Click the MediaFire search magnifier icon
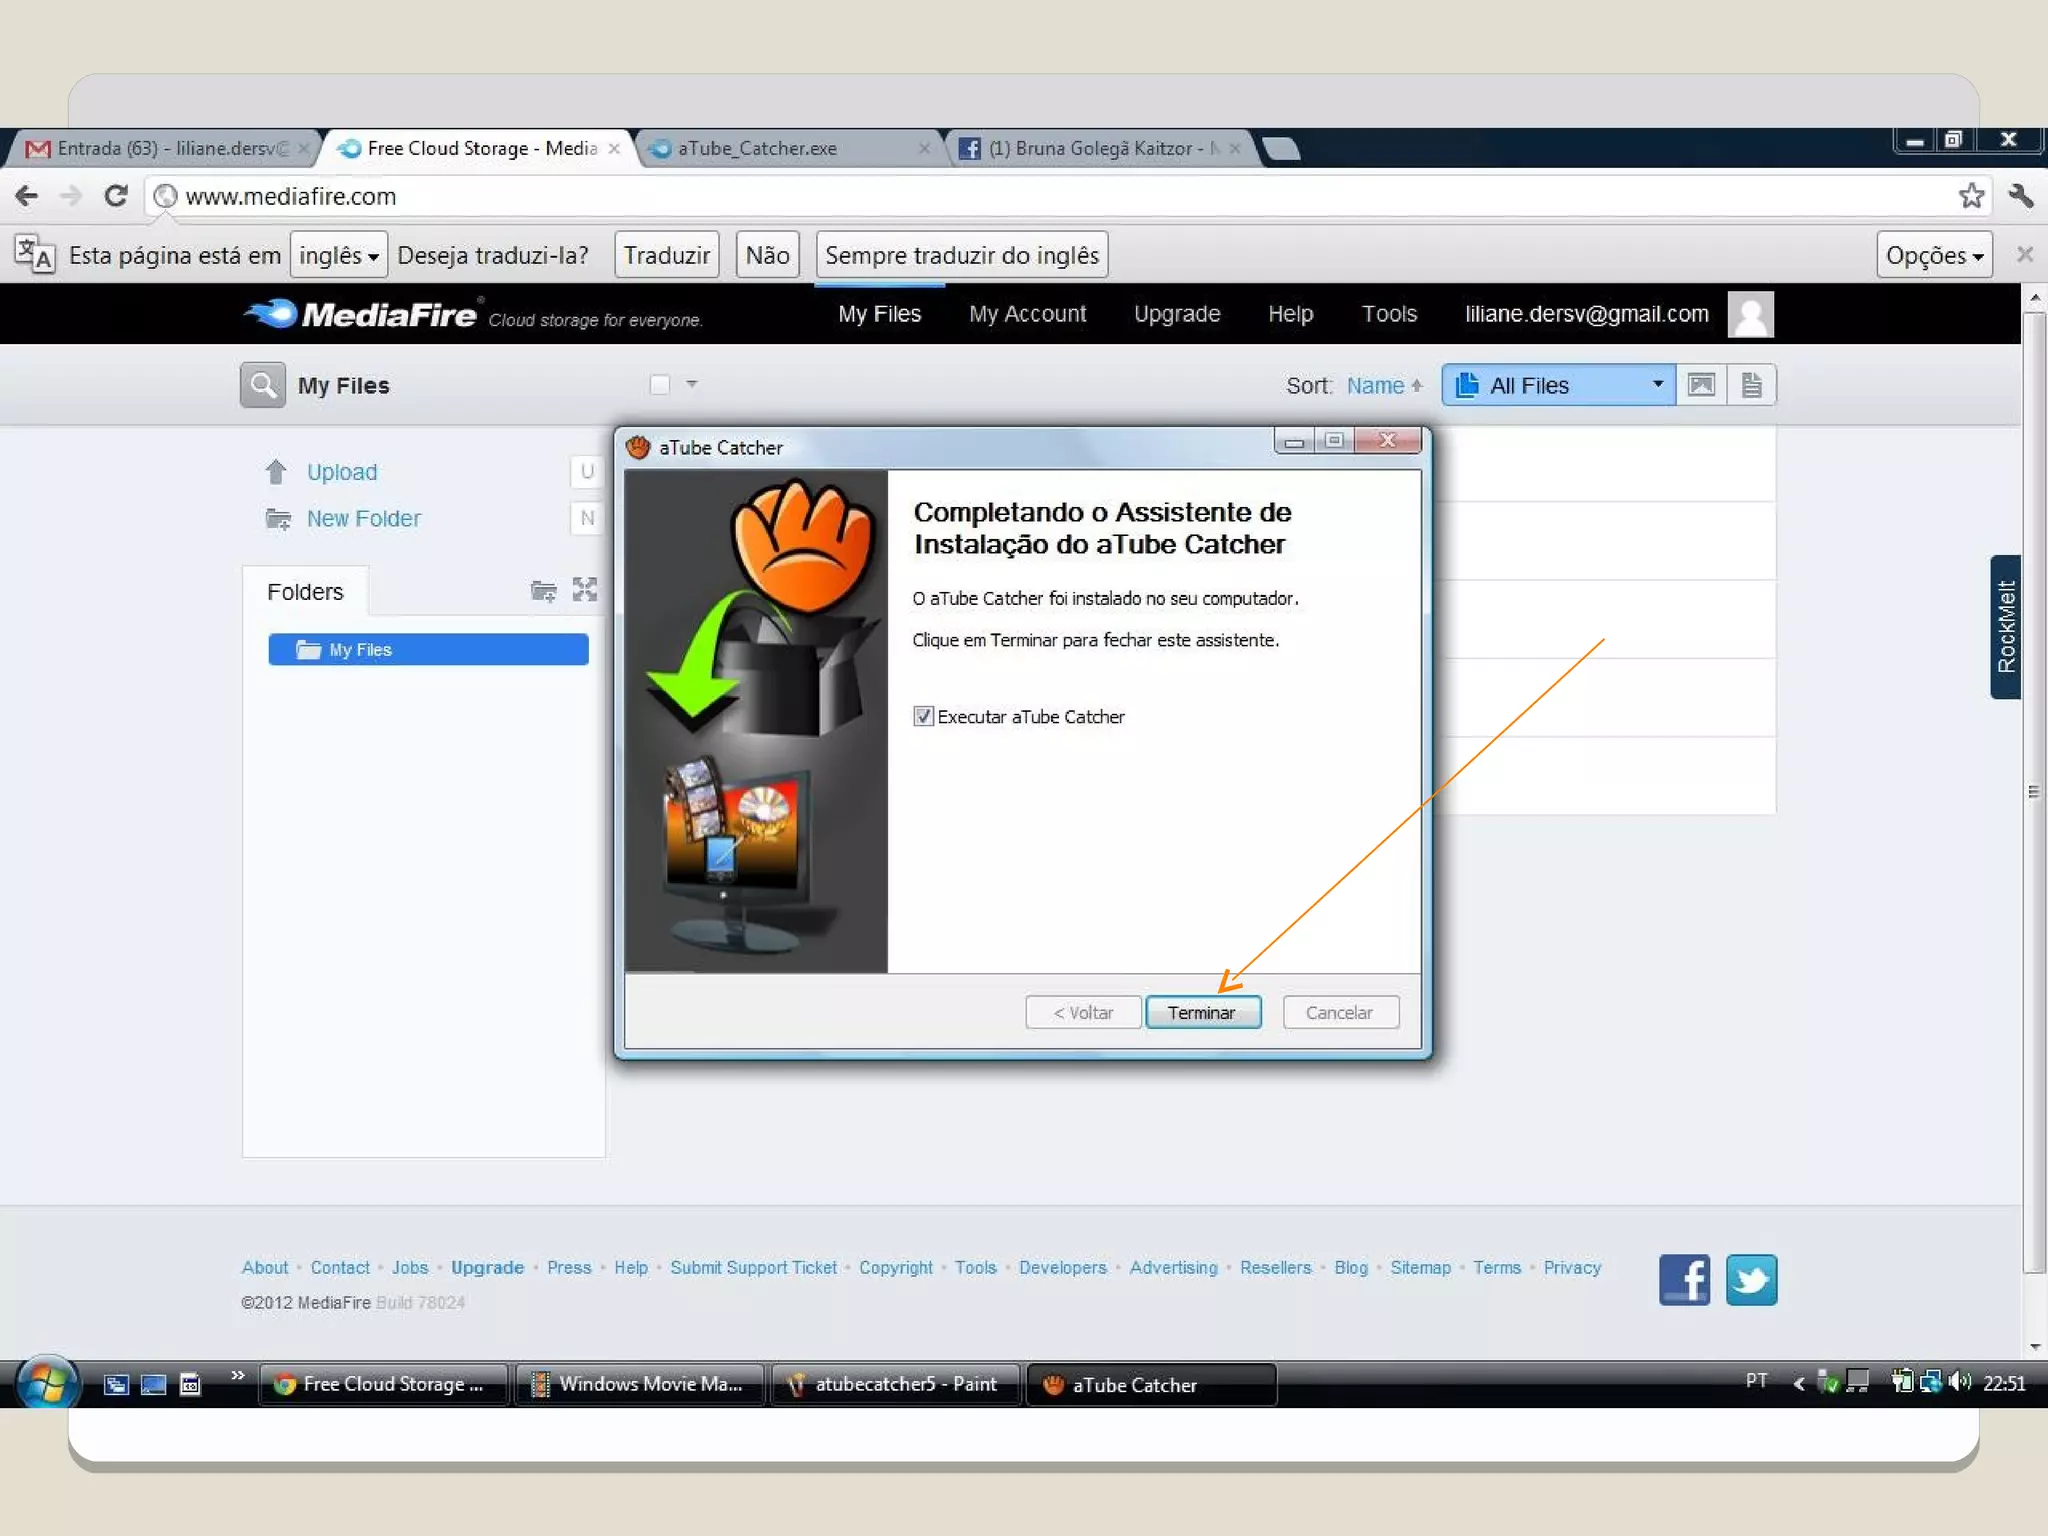The image size is (2048, 1536). (x=262, y=385)
